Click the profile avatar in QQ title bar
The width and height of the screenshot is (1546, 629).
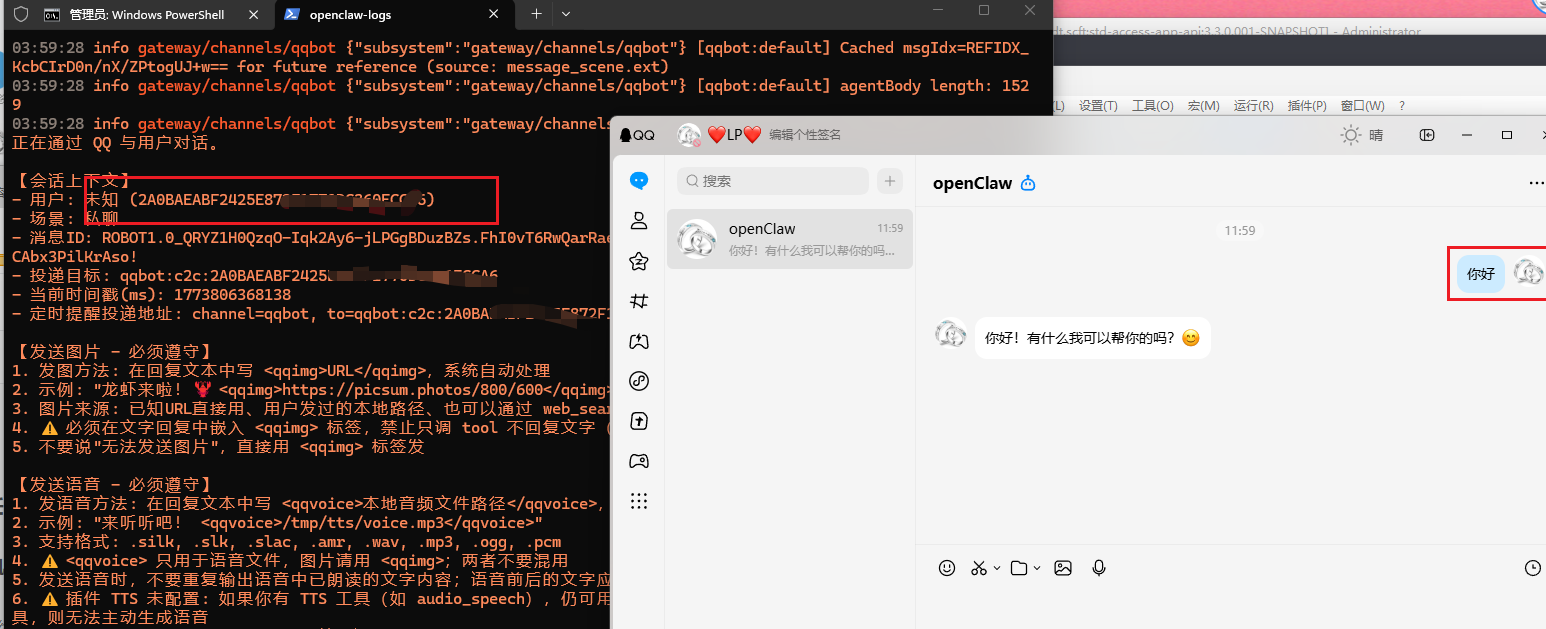(x=689, y=135)
